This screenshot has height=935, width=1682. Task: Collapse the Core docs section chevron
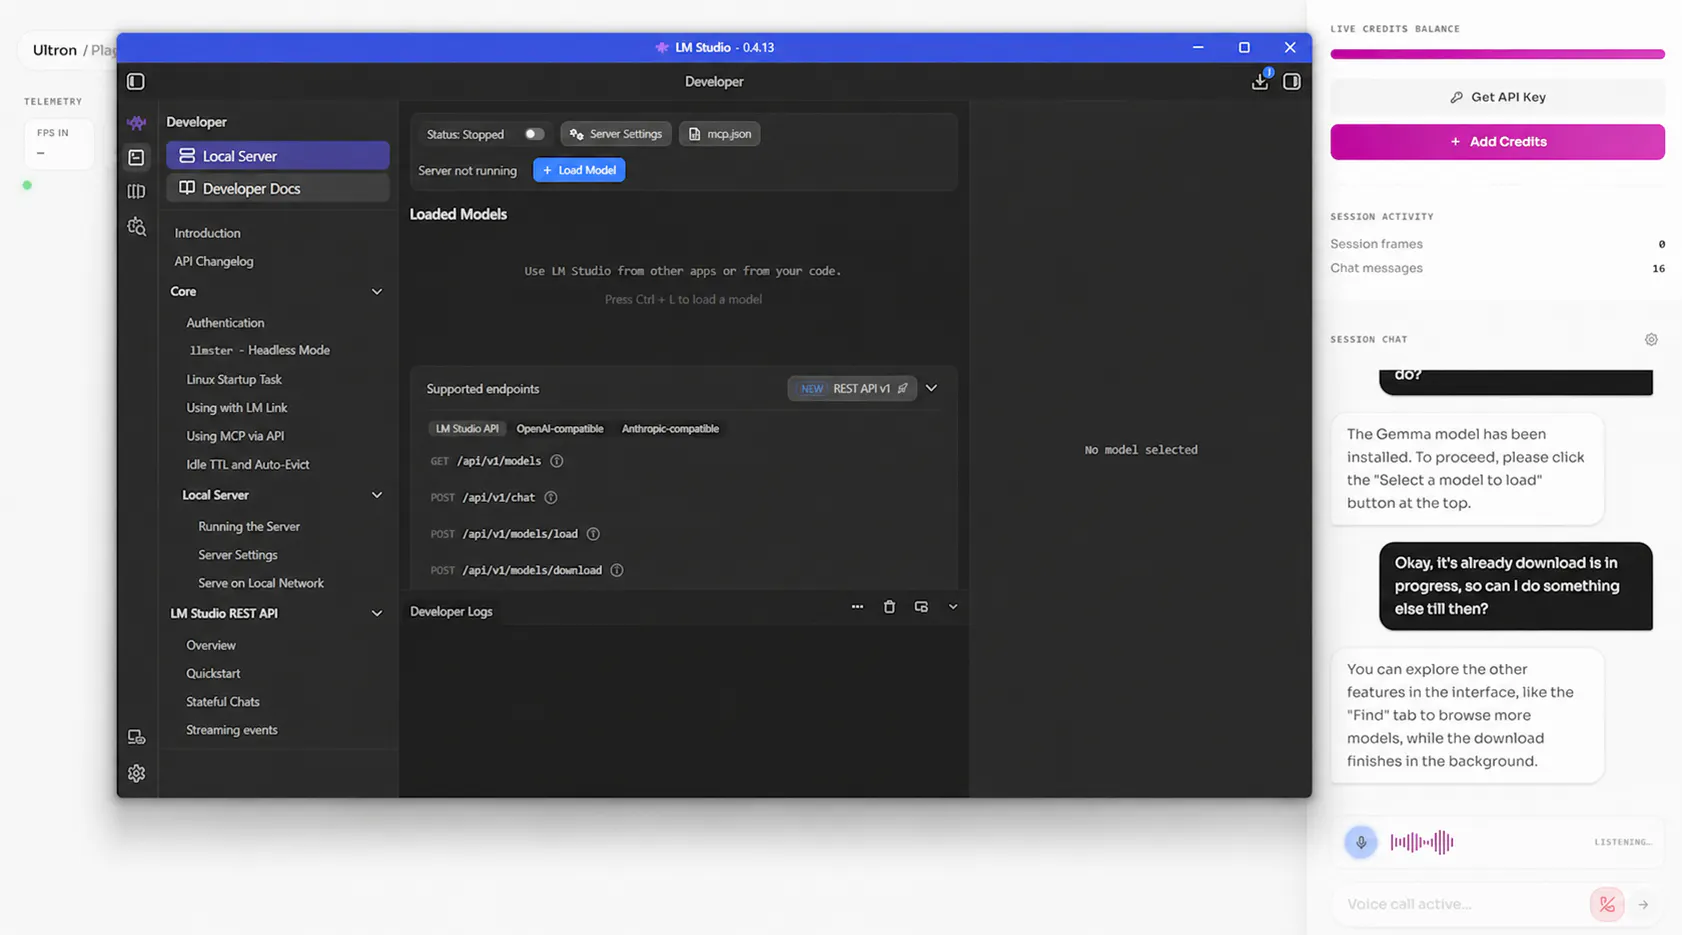[377, 292]
